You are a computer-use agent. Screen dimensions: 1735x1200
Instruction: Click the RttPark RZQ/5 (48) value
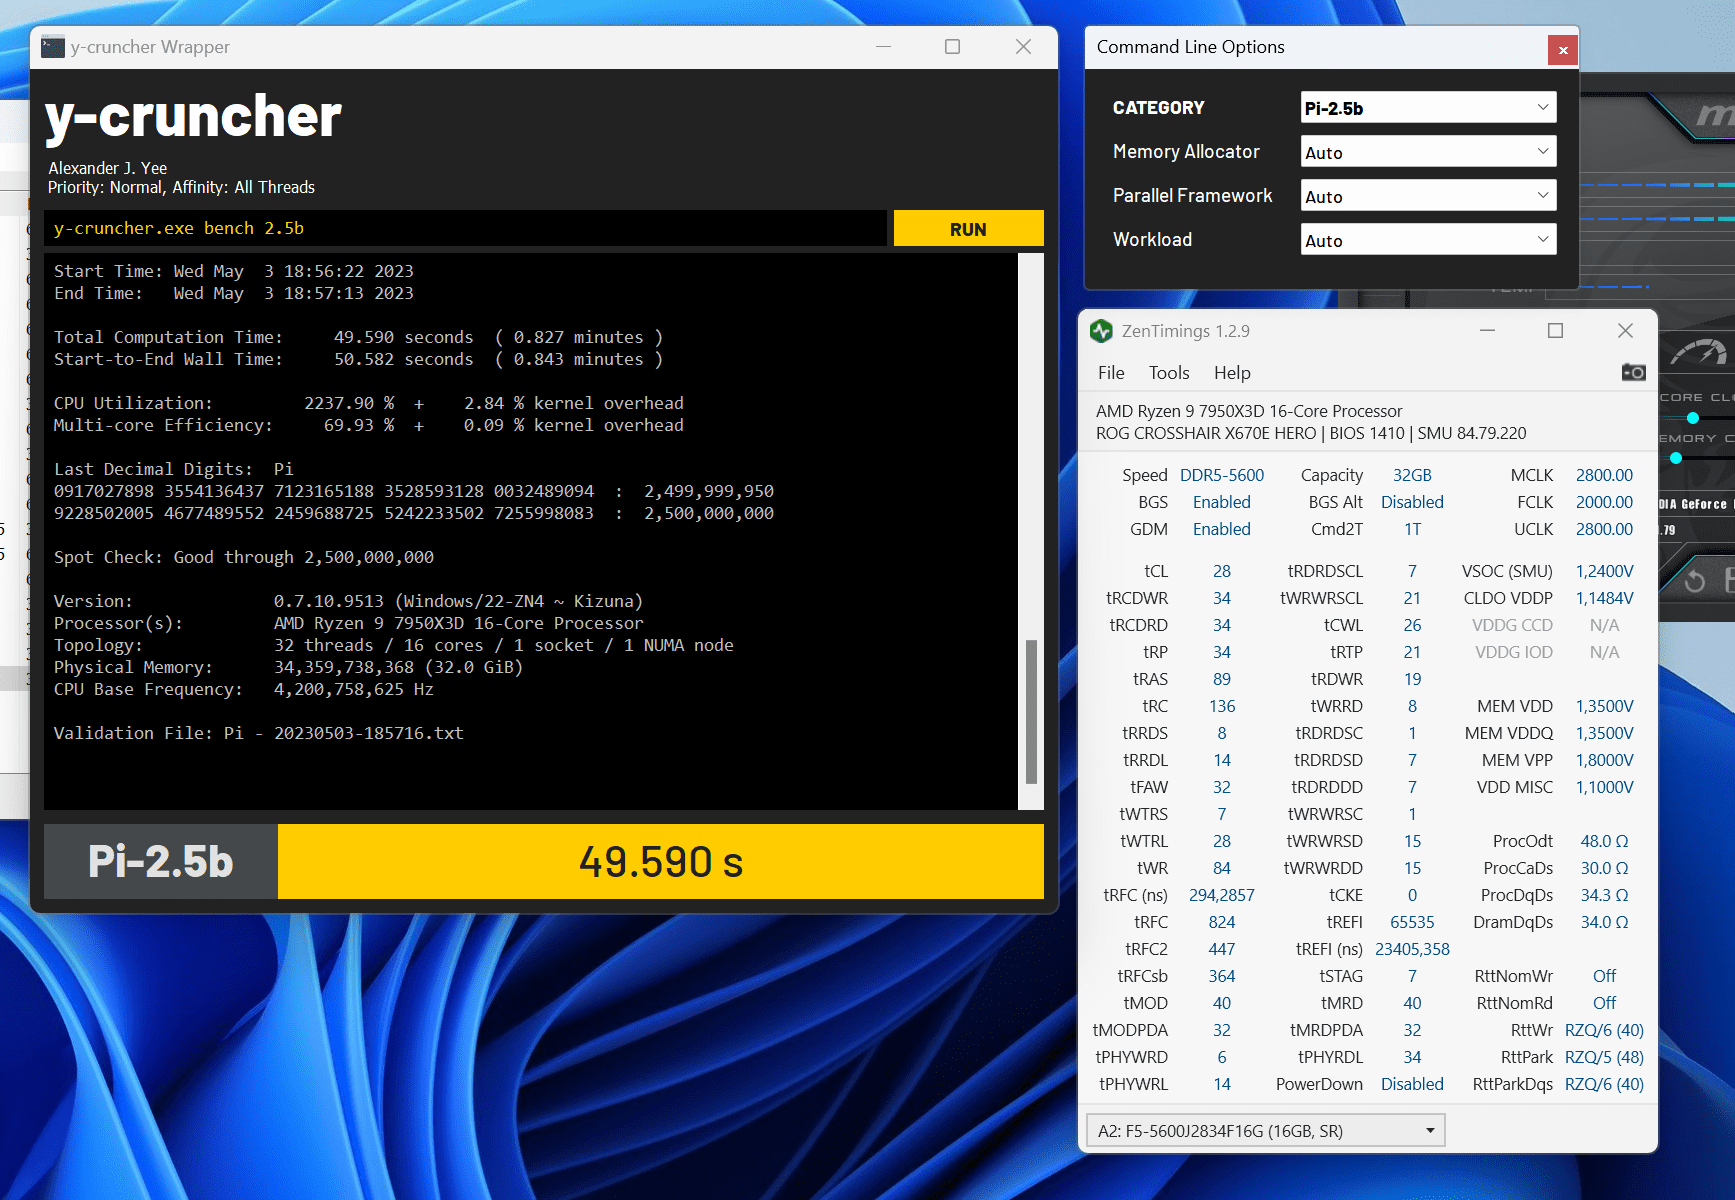tap(1604, 1057)
